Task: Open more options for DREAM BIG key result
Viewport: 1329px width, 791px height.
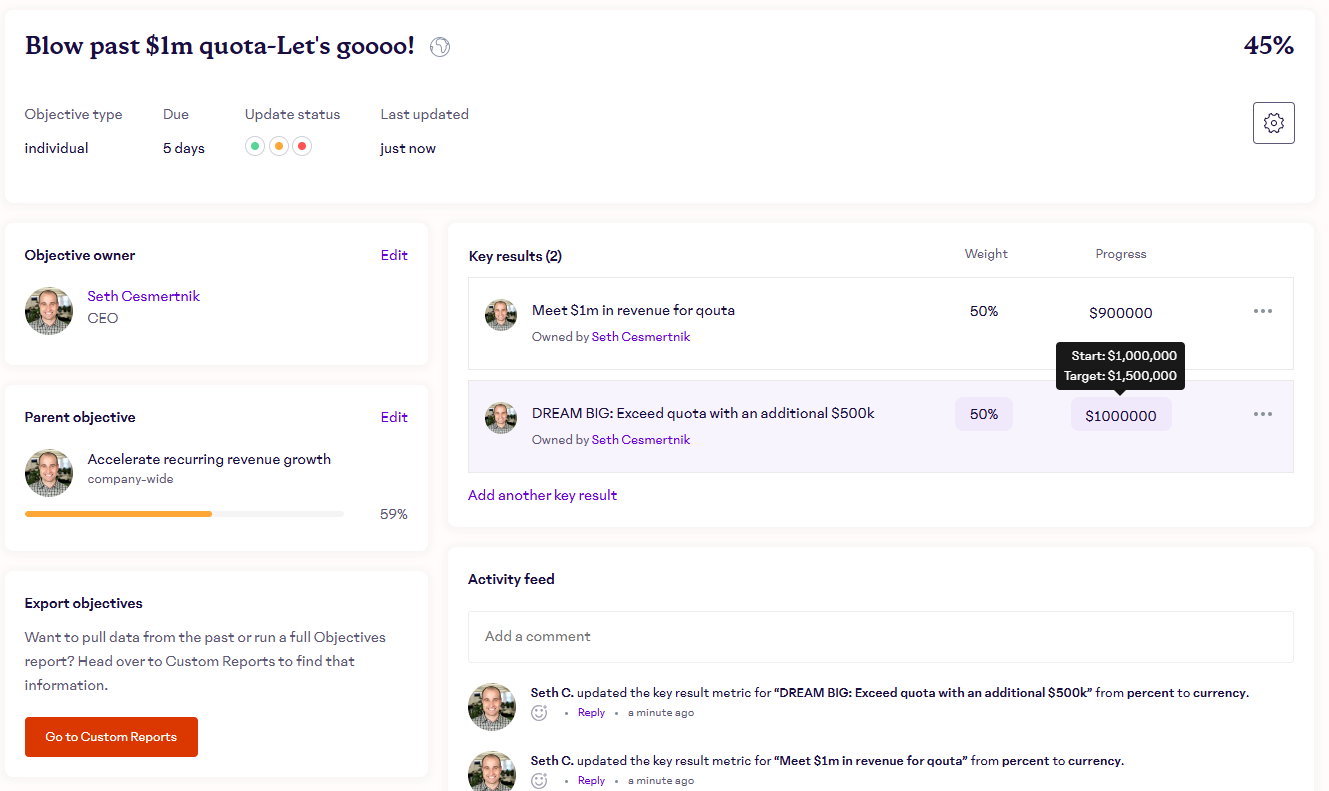Action: coord(1263,414)
